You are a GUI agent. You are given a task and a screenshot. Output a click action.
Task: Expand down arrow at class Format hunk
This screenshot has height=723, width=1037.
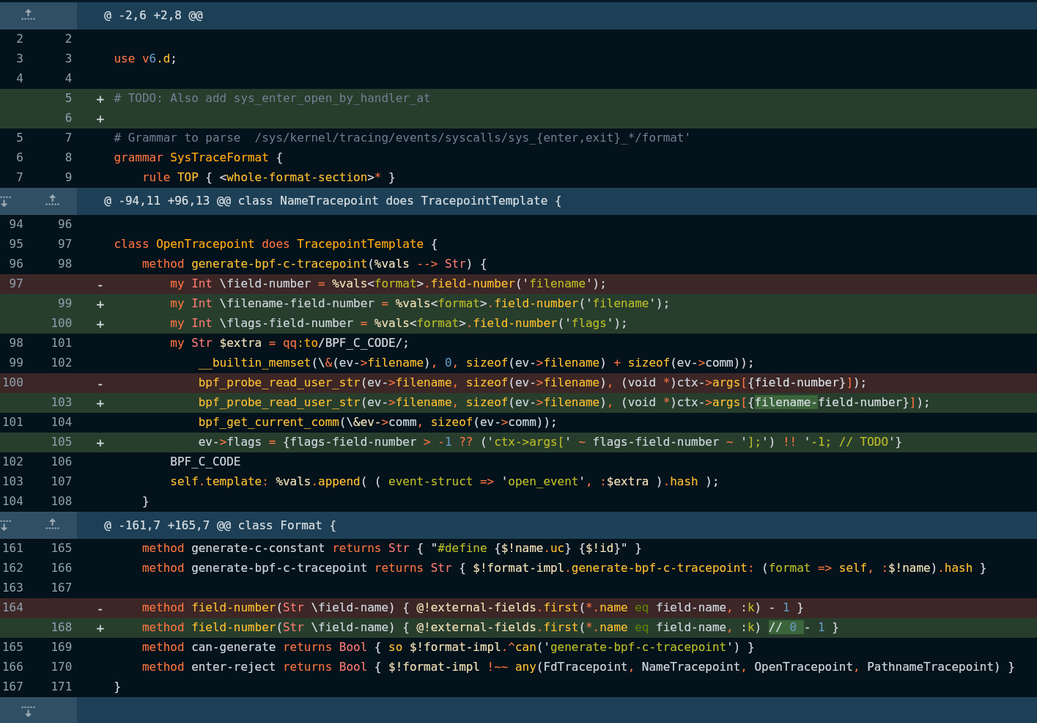tap(6, 525)
